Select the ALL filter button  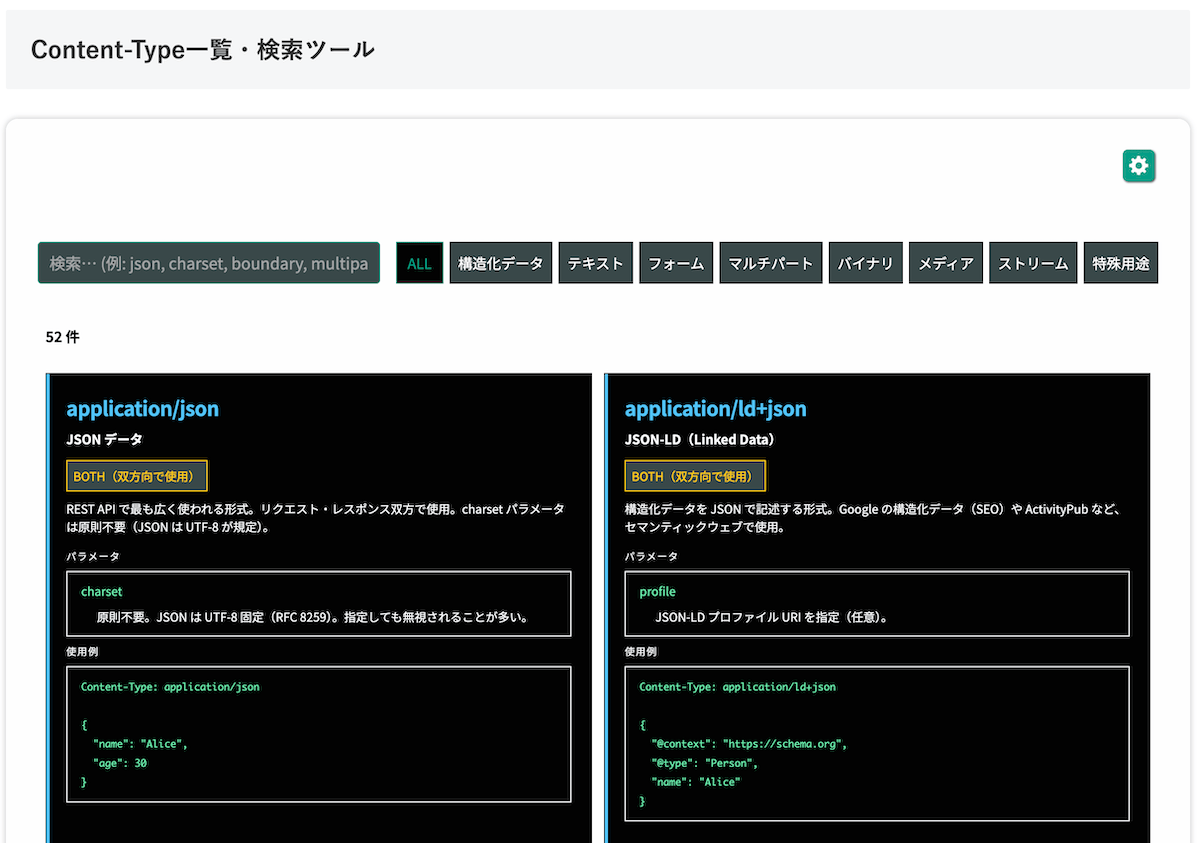pos(419,262)
